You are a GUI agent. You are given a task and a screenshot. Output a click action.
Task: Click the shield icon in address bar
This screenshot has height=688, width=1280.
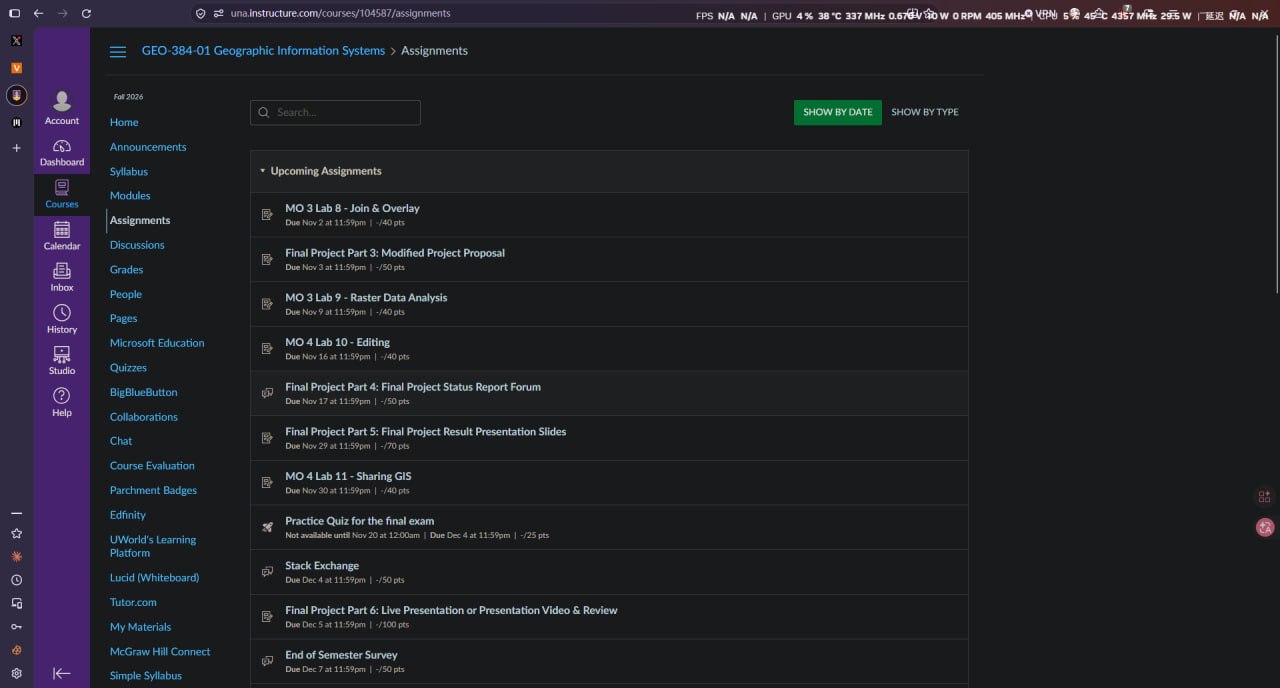pos(201,14)
